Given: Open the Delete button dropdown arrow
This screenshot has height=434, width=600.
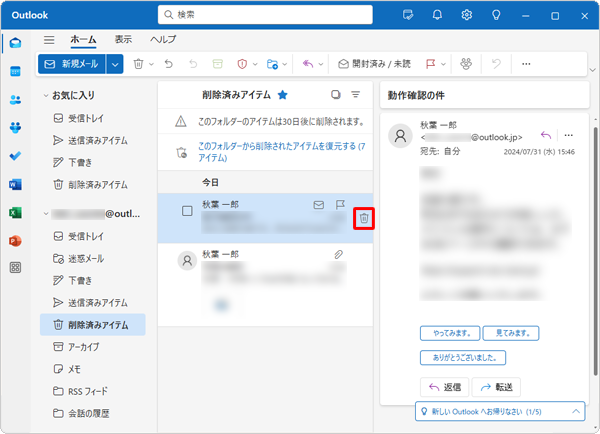Looking at the screenshot, I should pyautogui.click(x=151, y=64).
